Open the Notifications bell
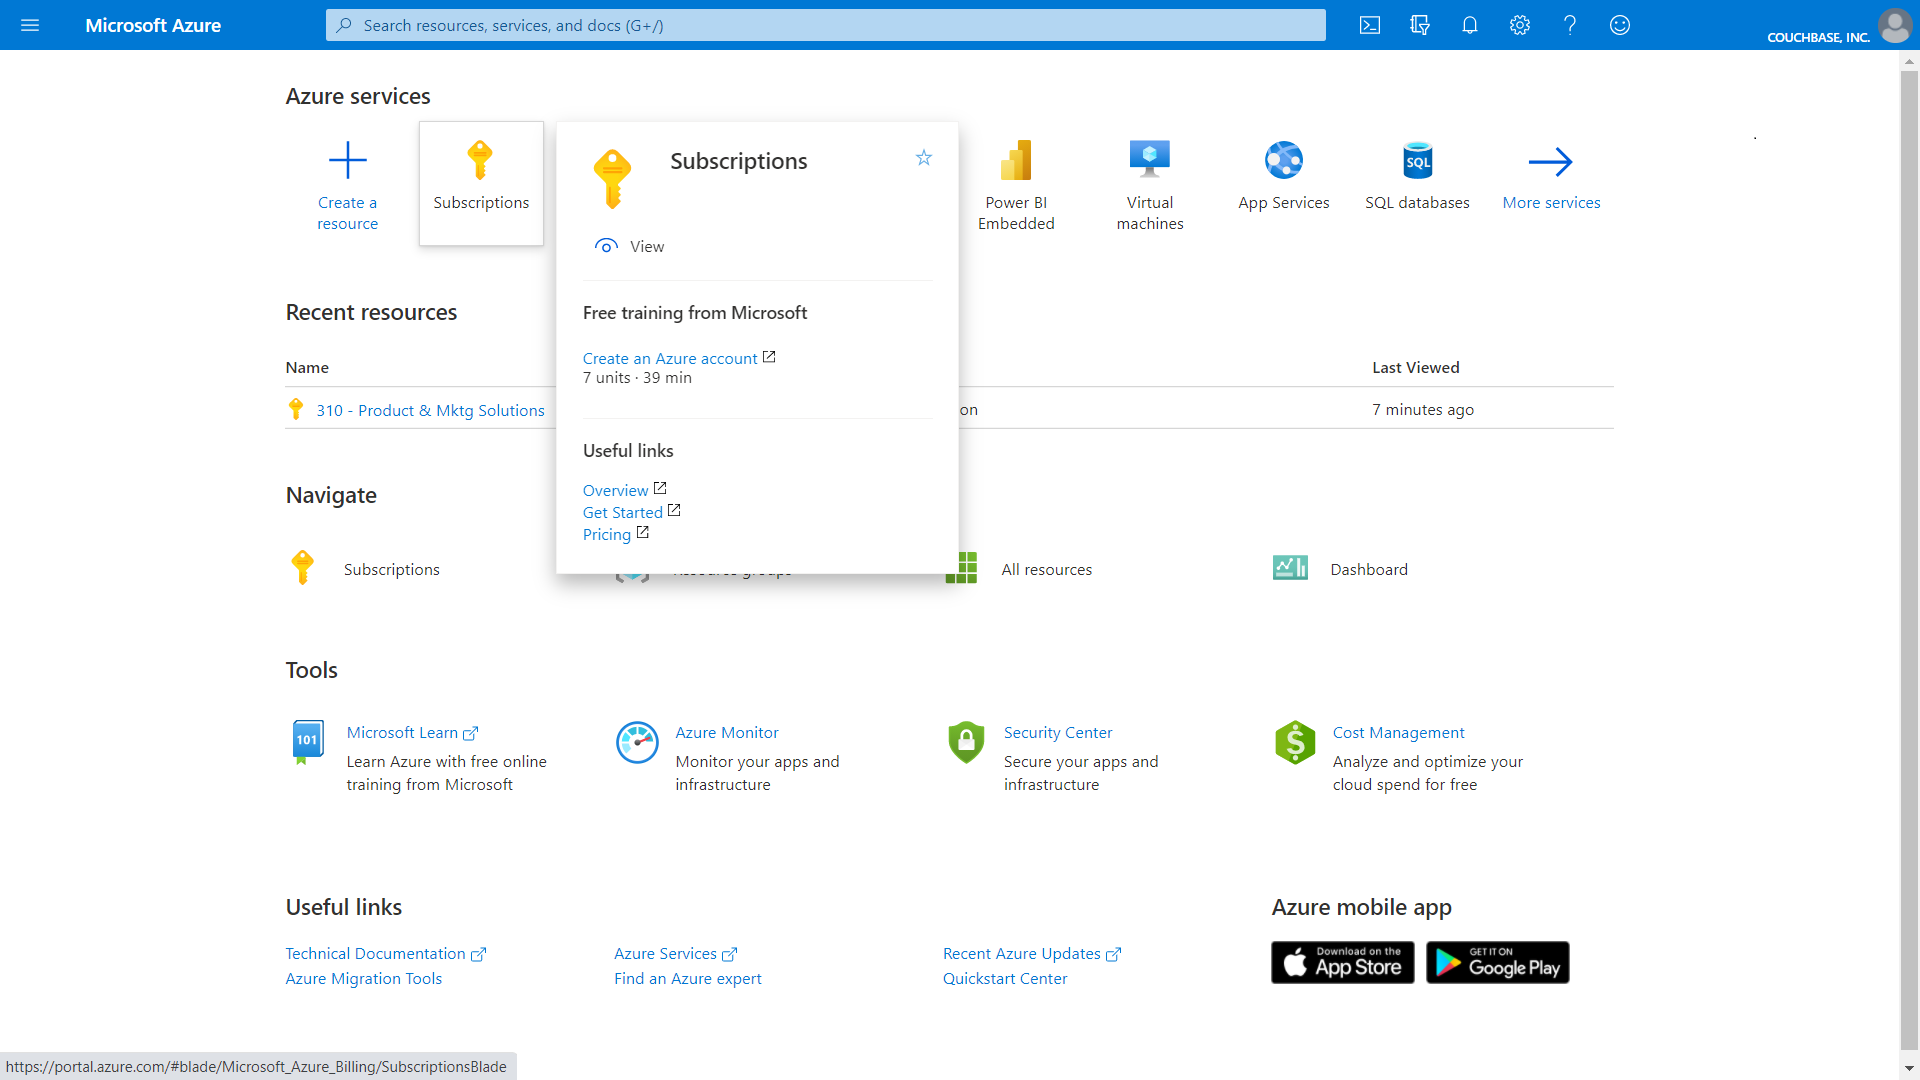Screen dimensions: 1920x1080 [x=1470, y=25]
